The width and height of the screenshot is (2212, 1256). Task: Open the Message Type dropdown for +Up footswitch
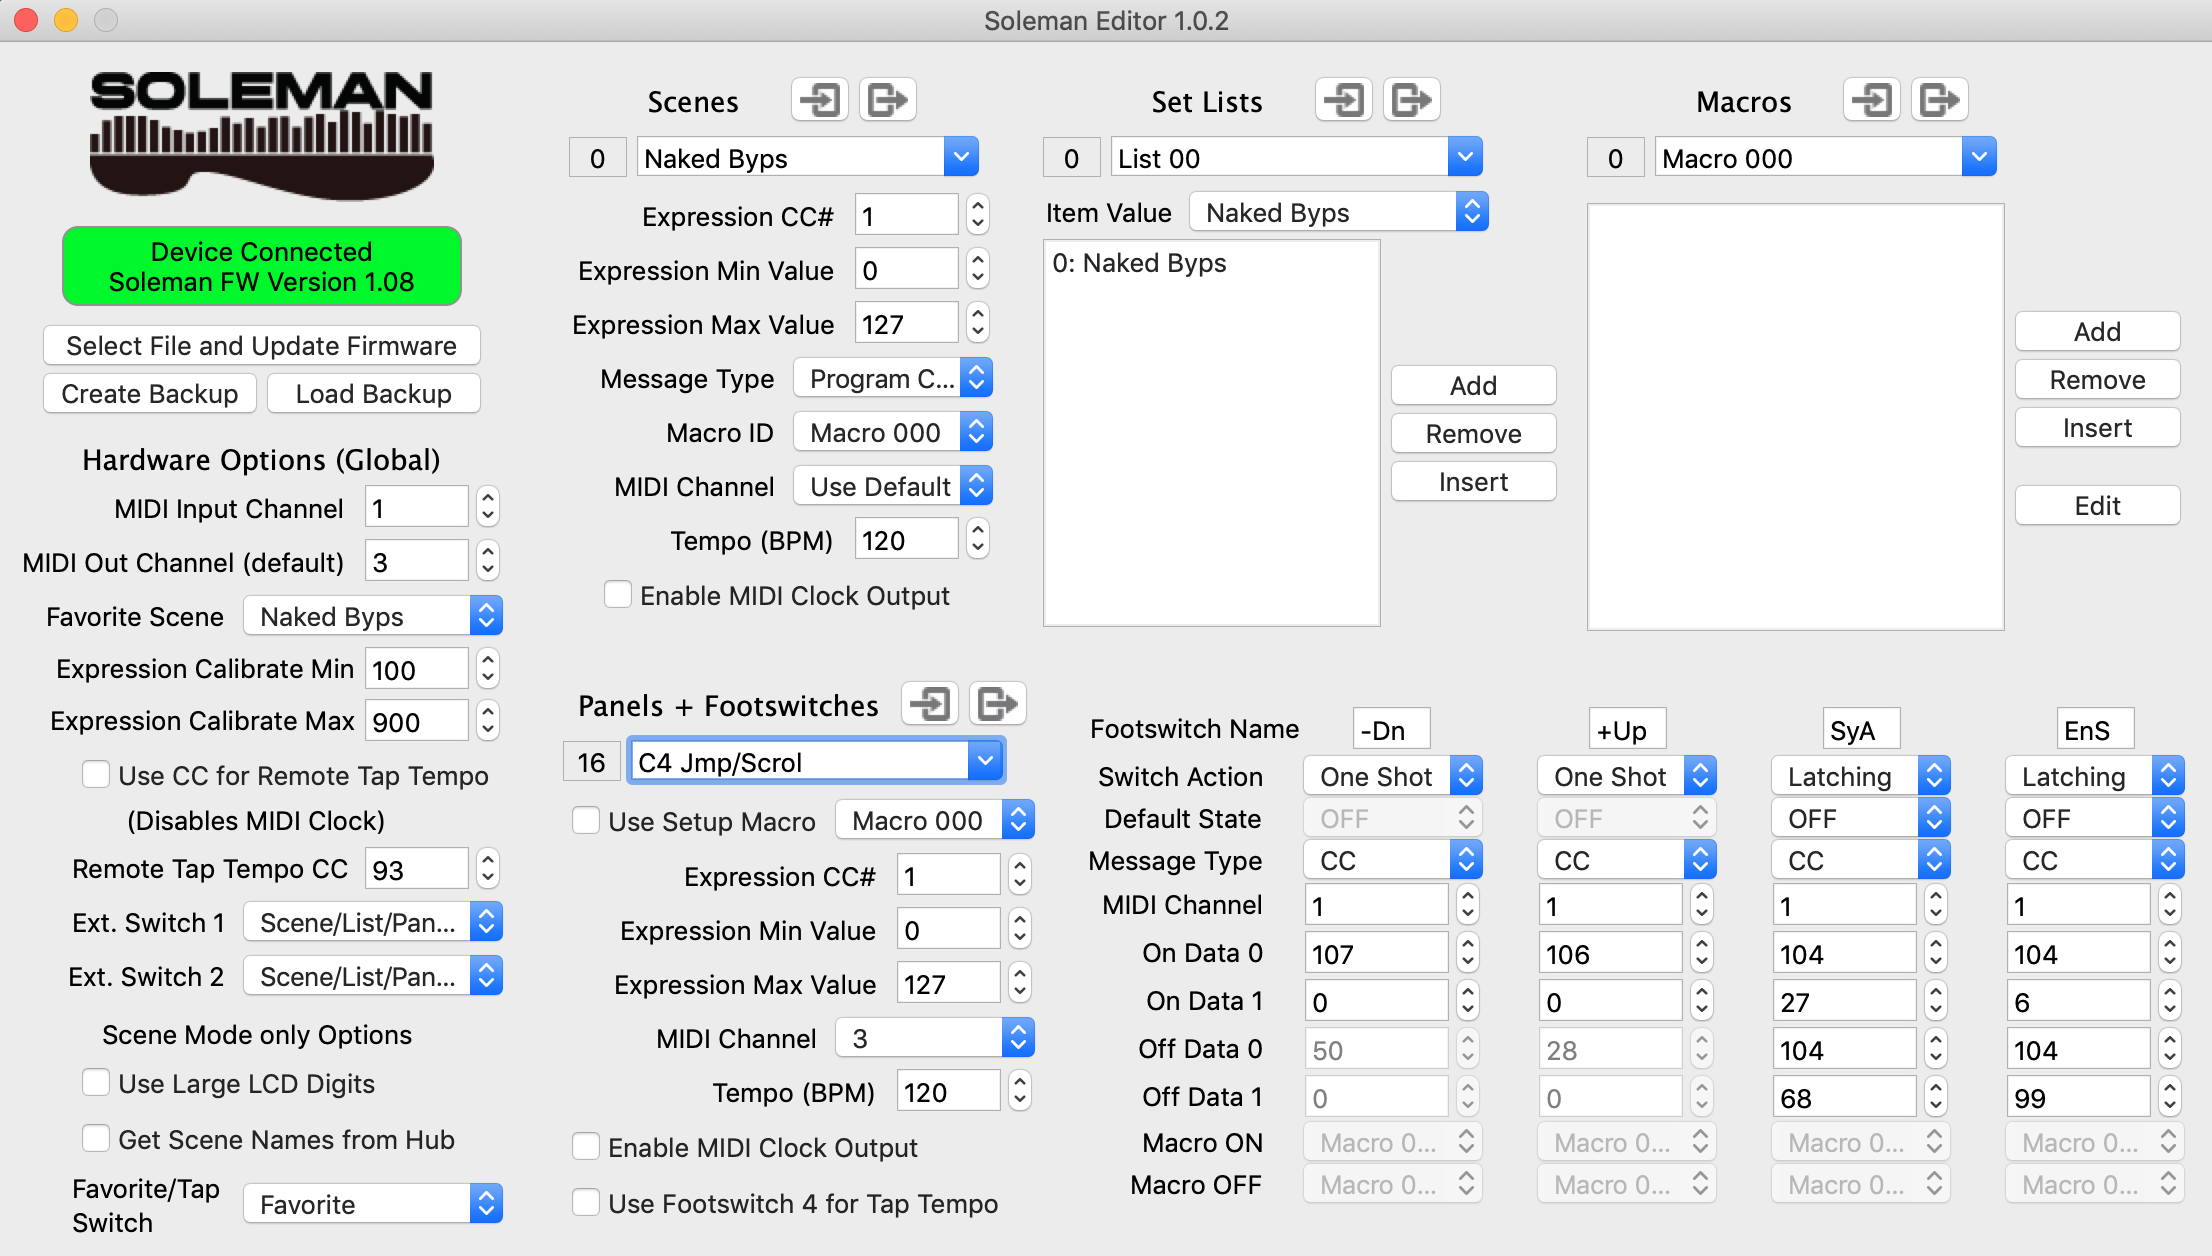(1627, 861)
